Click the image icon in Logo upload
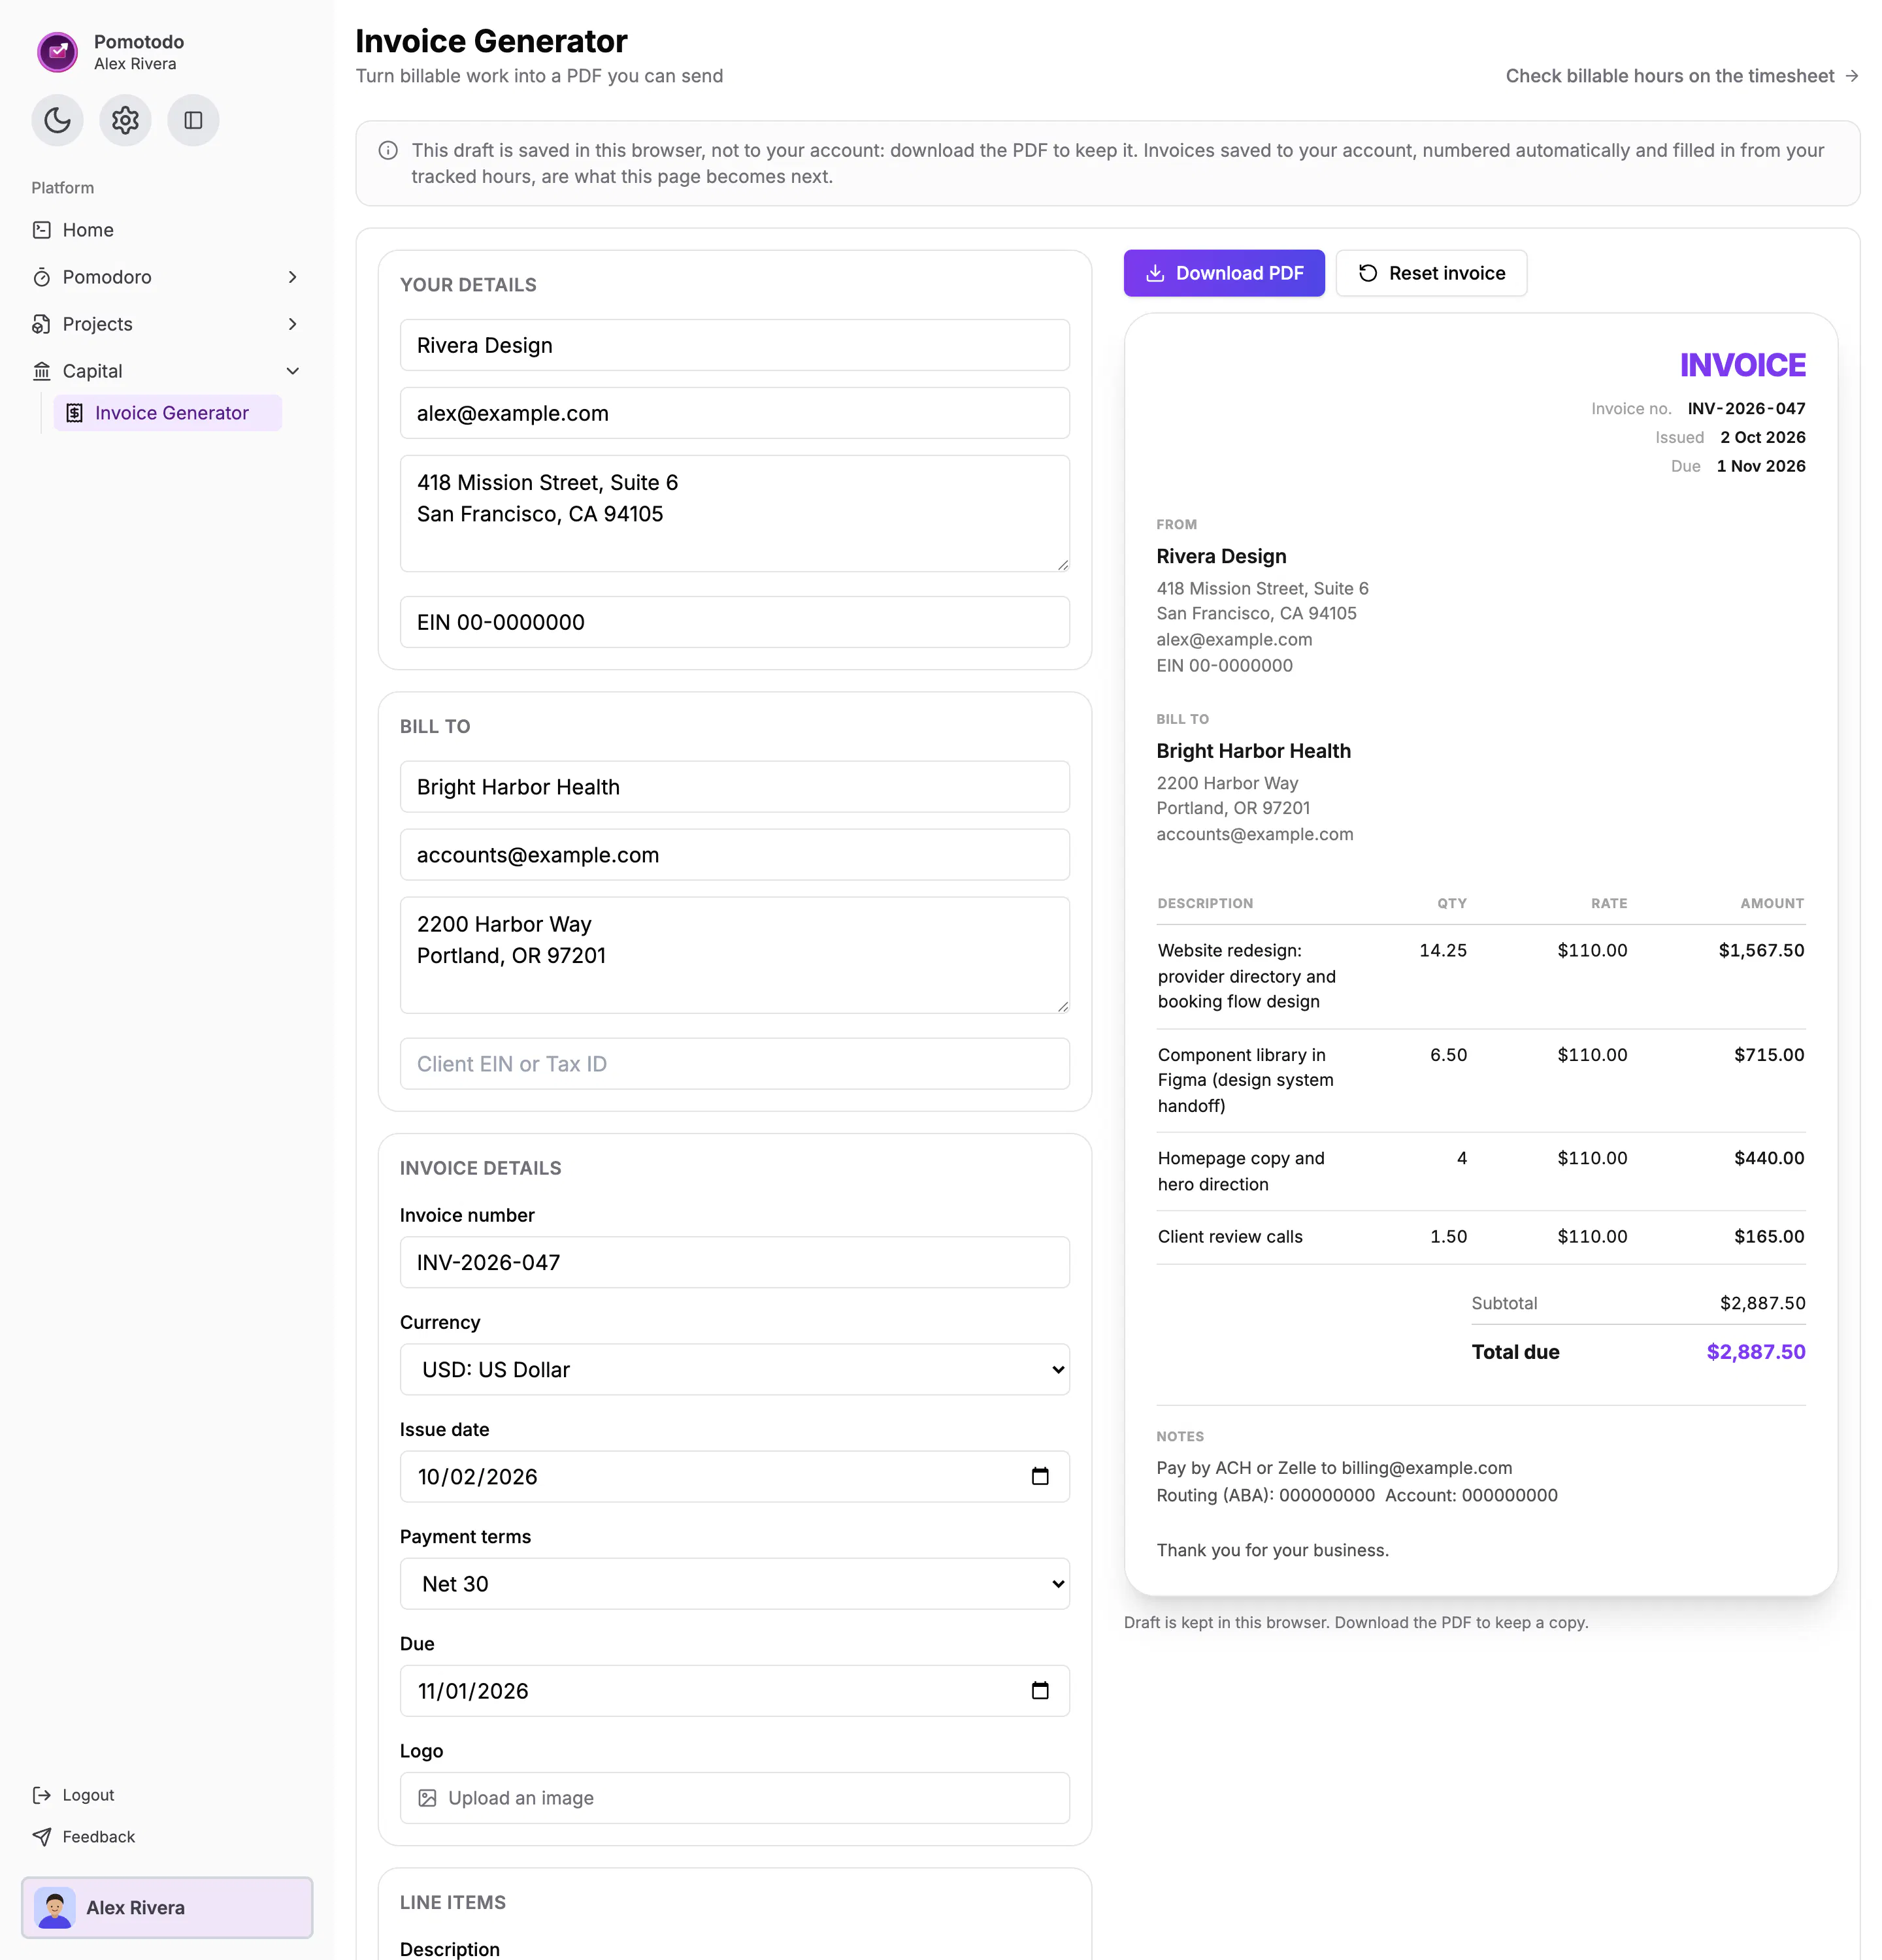Image resolution: width=1882 pixels, height=1960 pixels. click(x=427, y=1798)
